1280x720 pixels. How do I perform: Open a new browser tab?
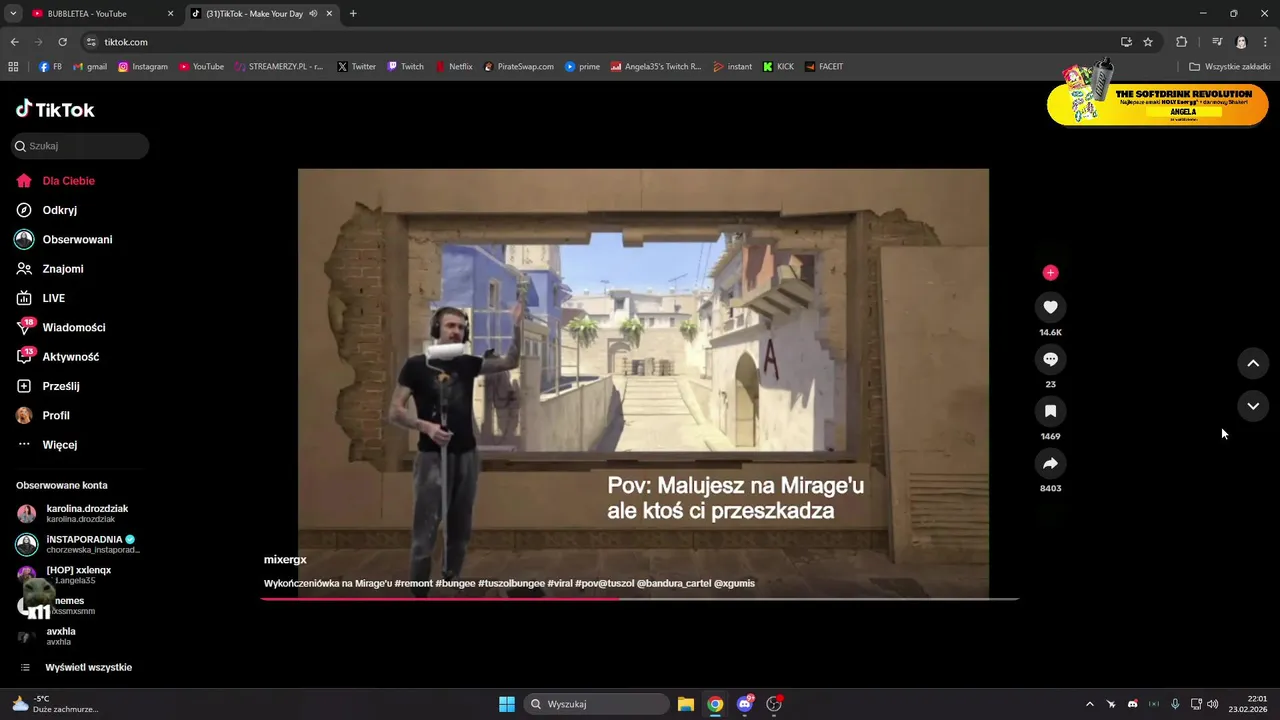pyautogui.click(x=353, y=14)
